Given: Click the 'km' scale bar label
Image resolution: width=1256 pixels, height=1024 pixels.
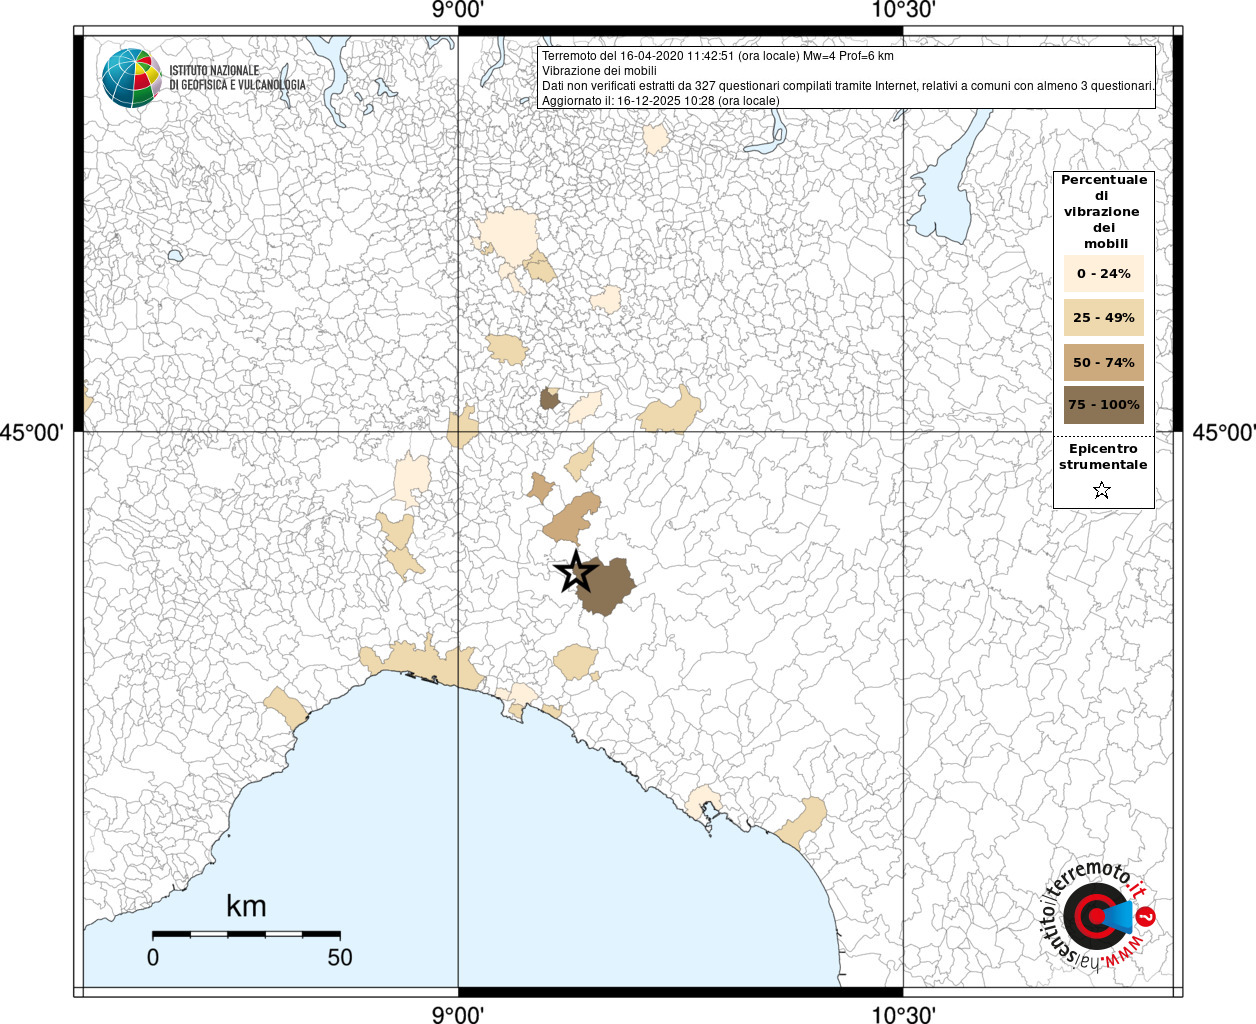Looking at the screenshot, I should coord(246,906).
